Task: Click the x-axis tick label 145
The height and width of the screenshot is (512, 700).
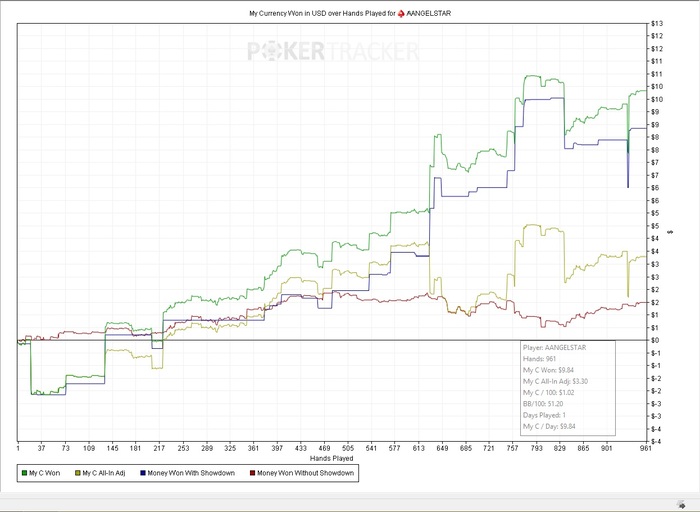Action: (x=112, y=448)
